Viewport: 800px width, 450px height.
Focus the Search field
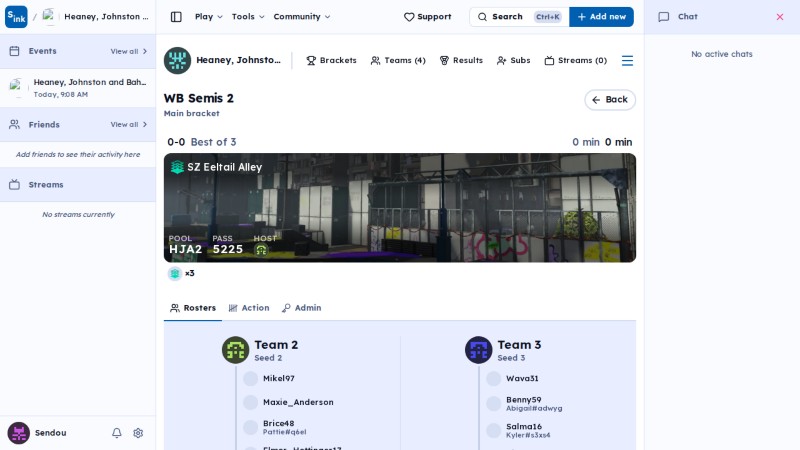pos(519,17)
